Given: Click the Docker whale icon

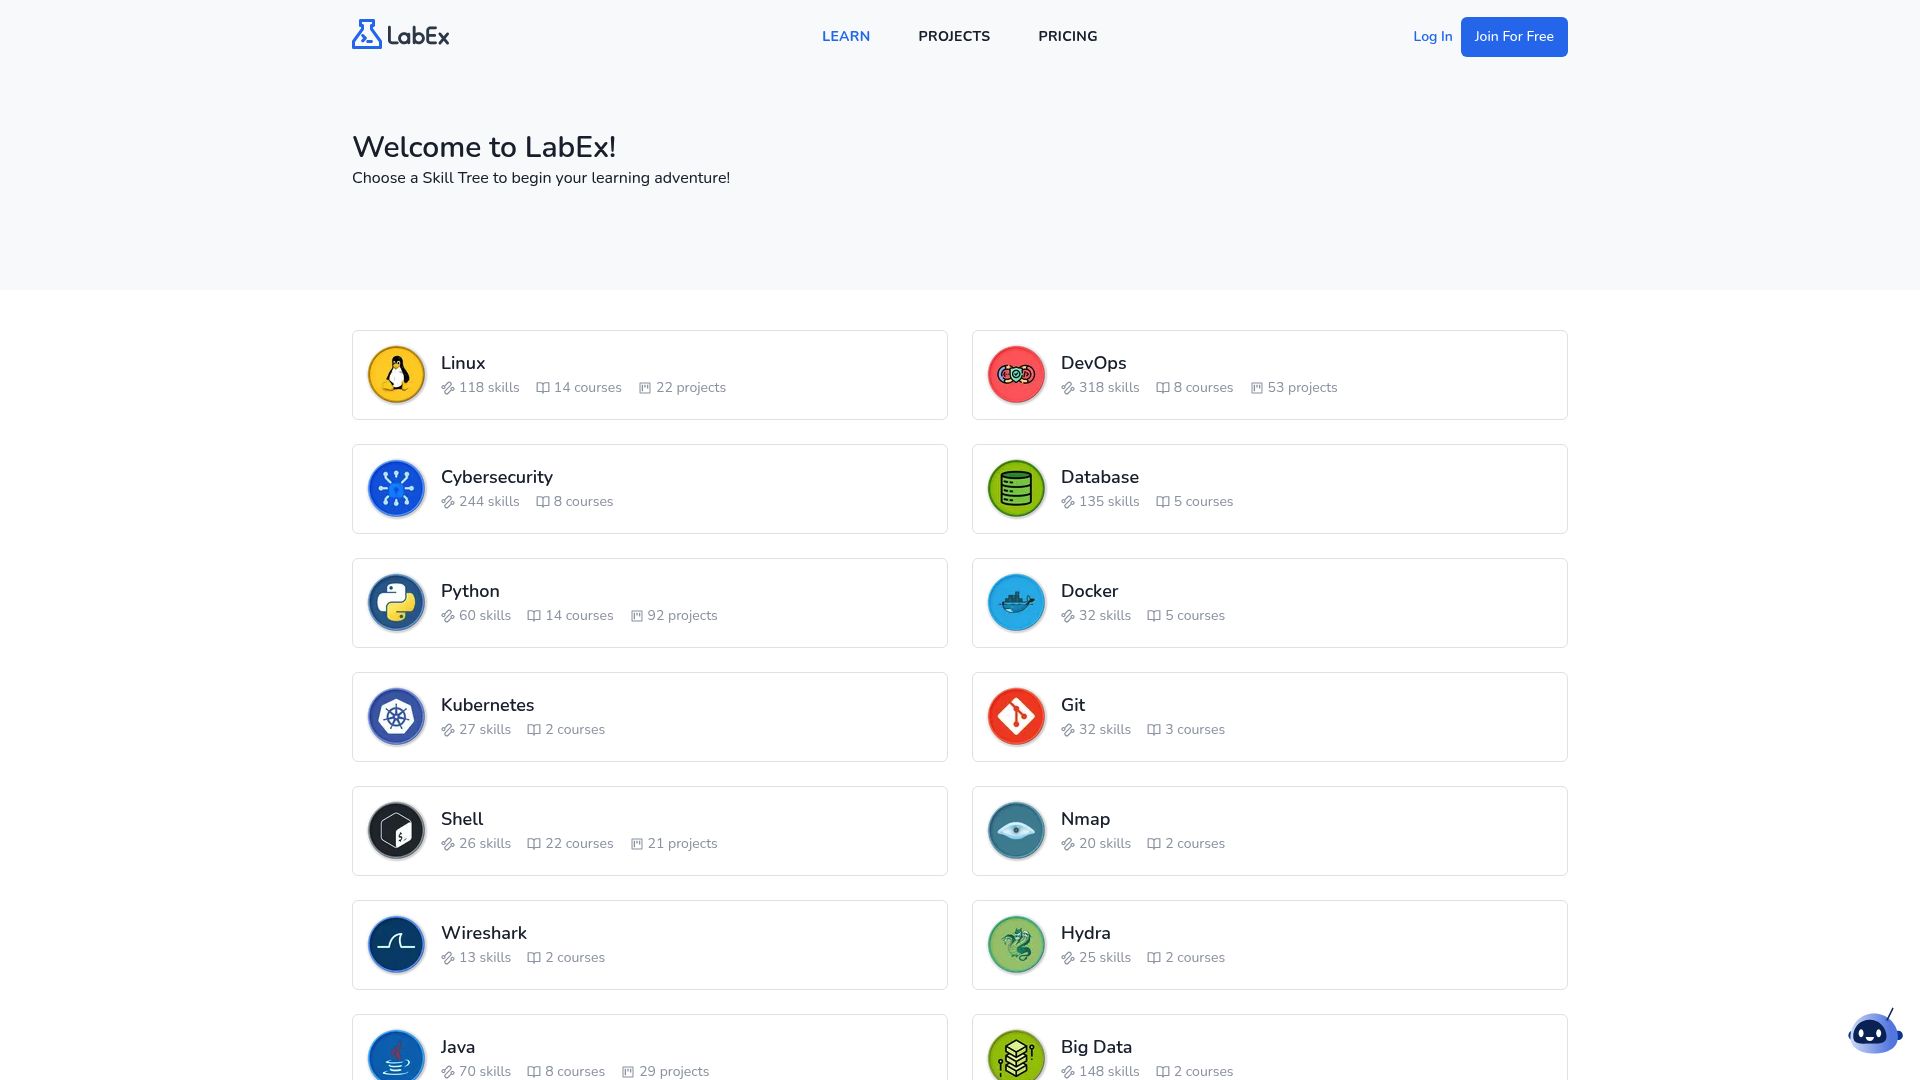Looking at the screenshot, I should click(x=1016, y=602).
